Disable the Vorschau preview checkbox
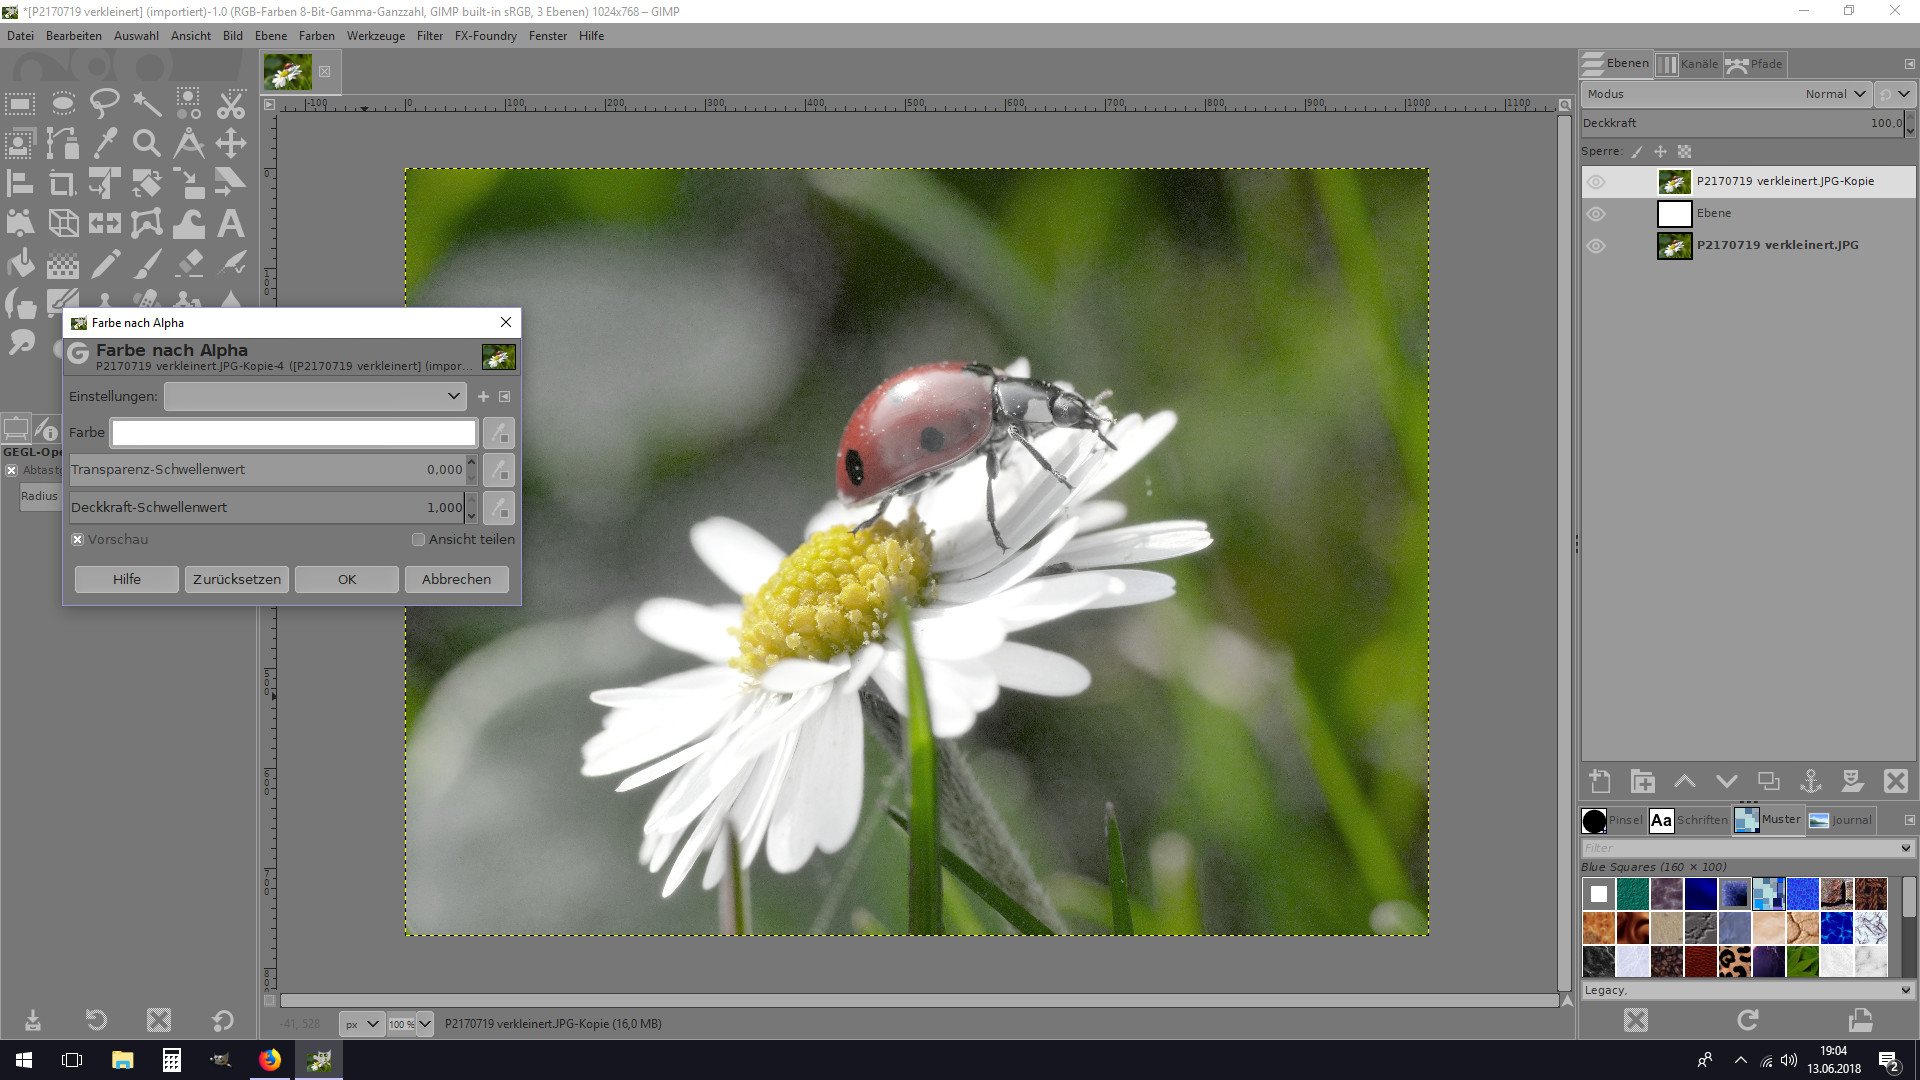The image size is (1920, 1080). click(x=78, y=540)
